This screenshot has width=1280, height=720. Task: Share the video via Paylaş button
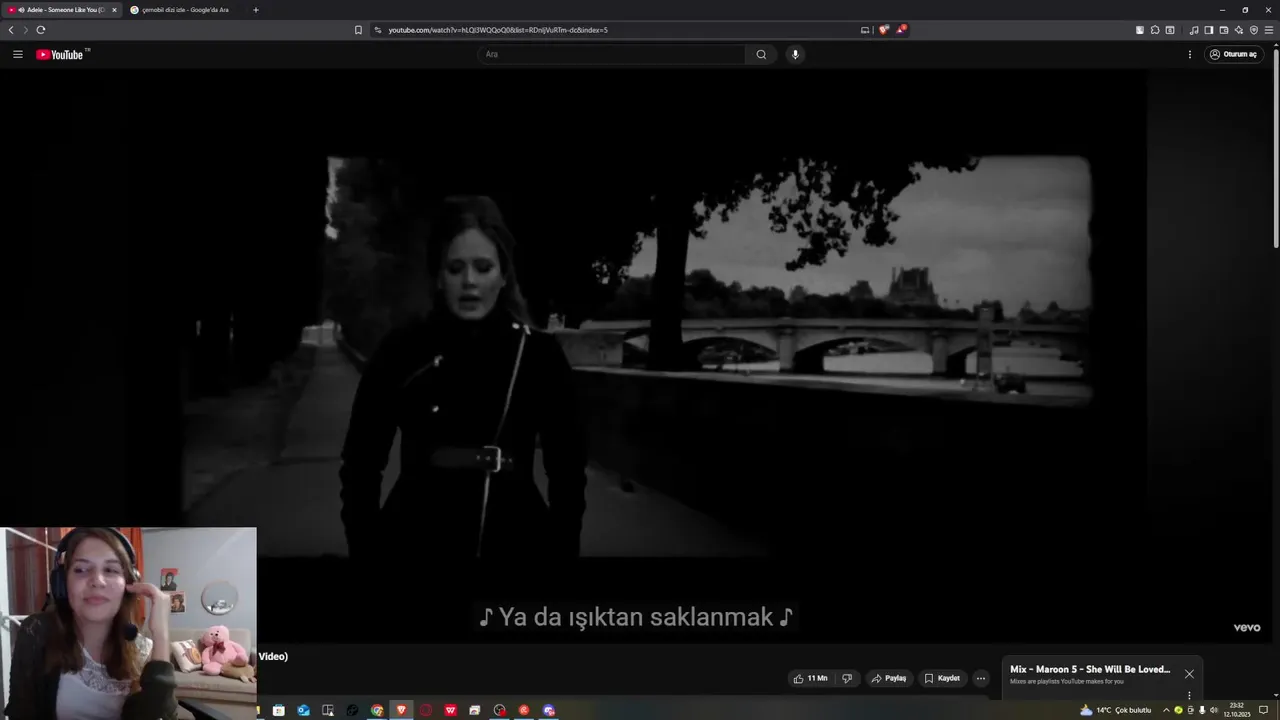[889, 678]
